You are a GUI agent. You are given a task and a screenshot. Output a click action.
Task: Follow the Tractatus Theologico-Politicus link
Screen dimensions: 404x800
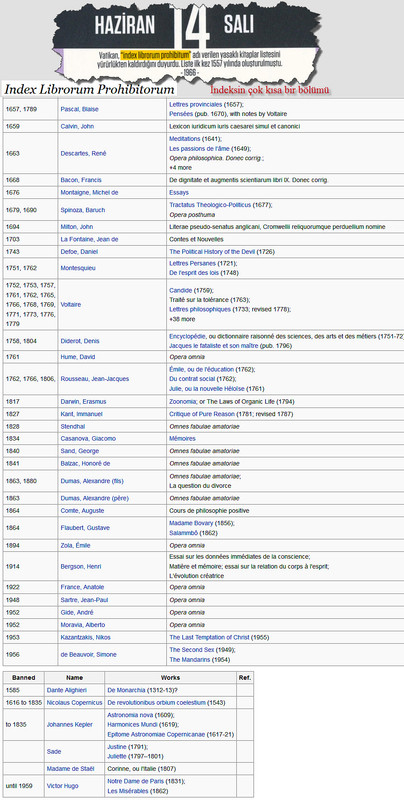[x=210, y=205]
